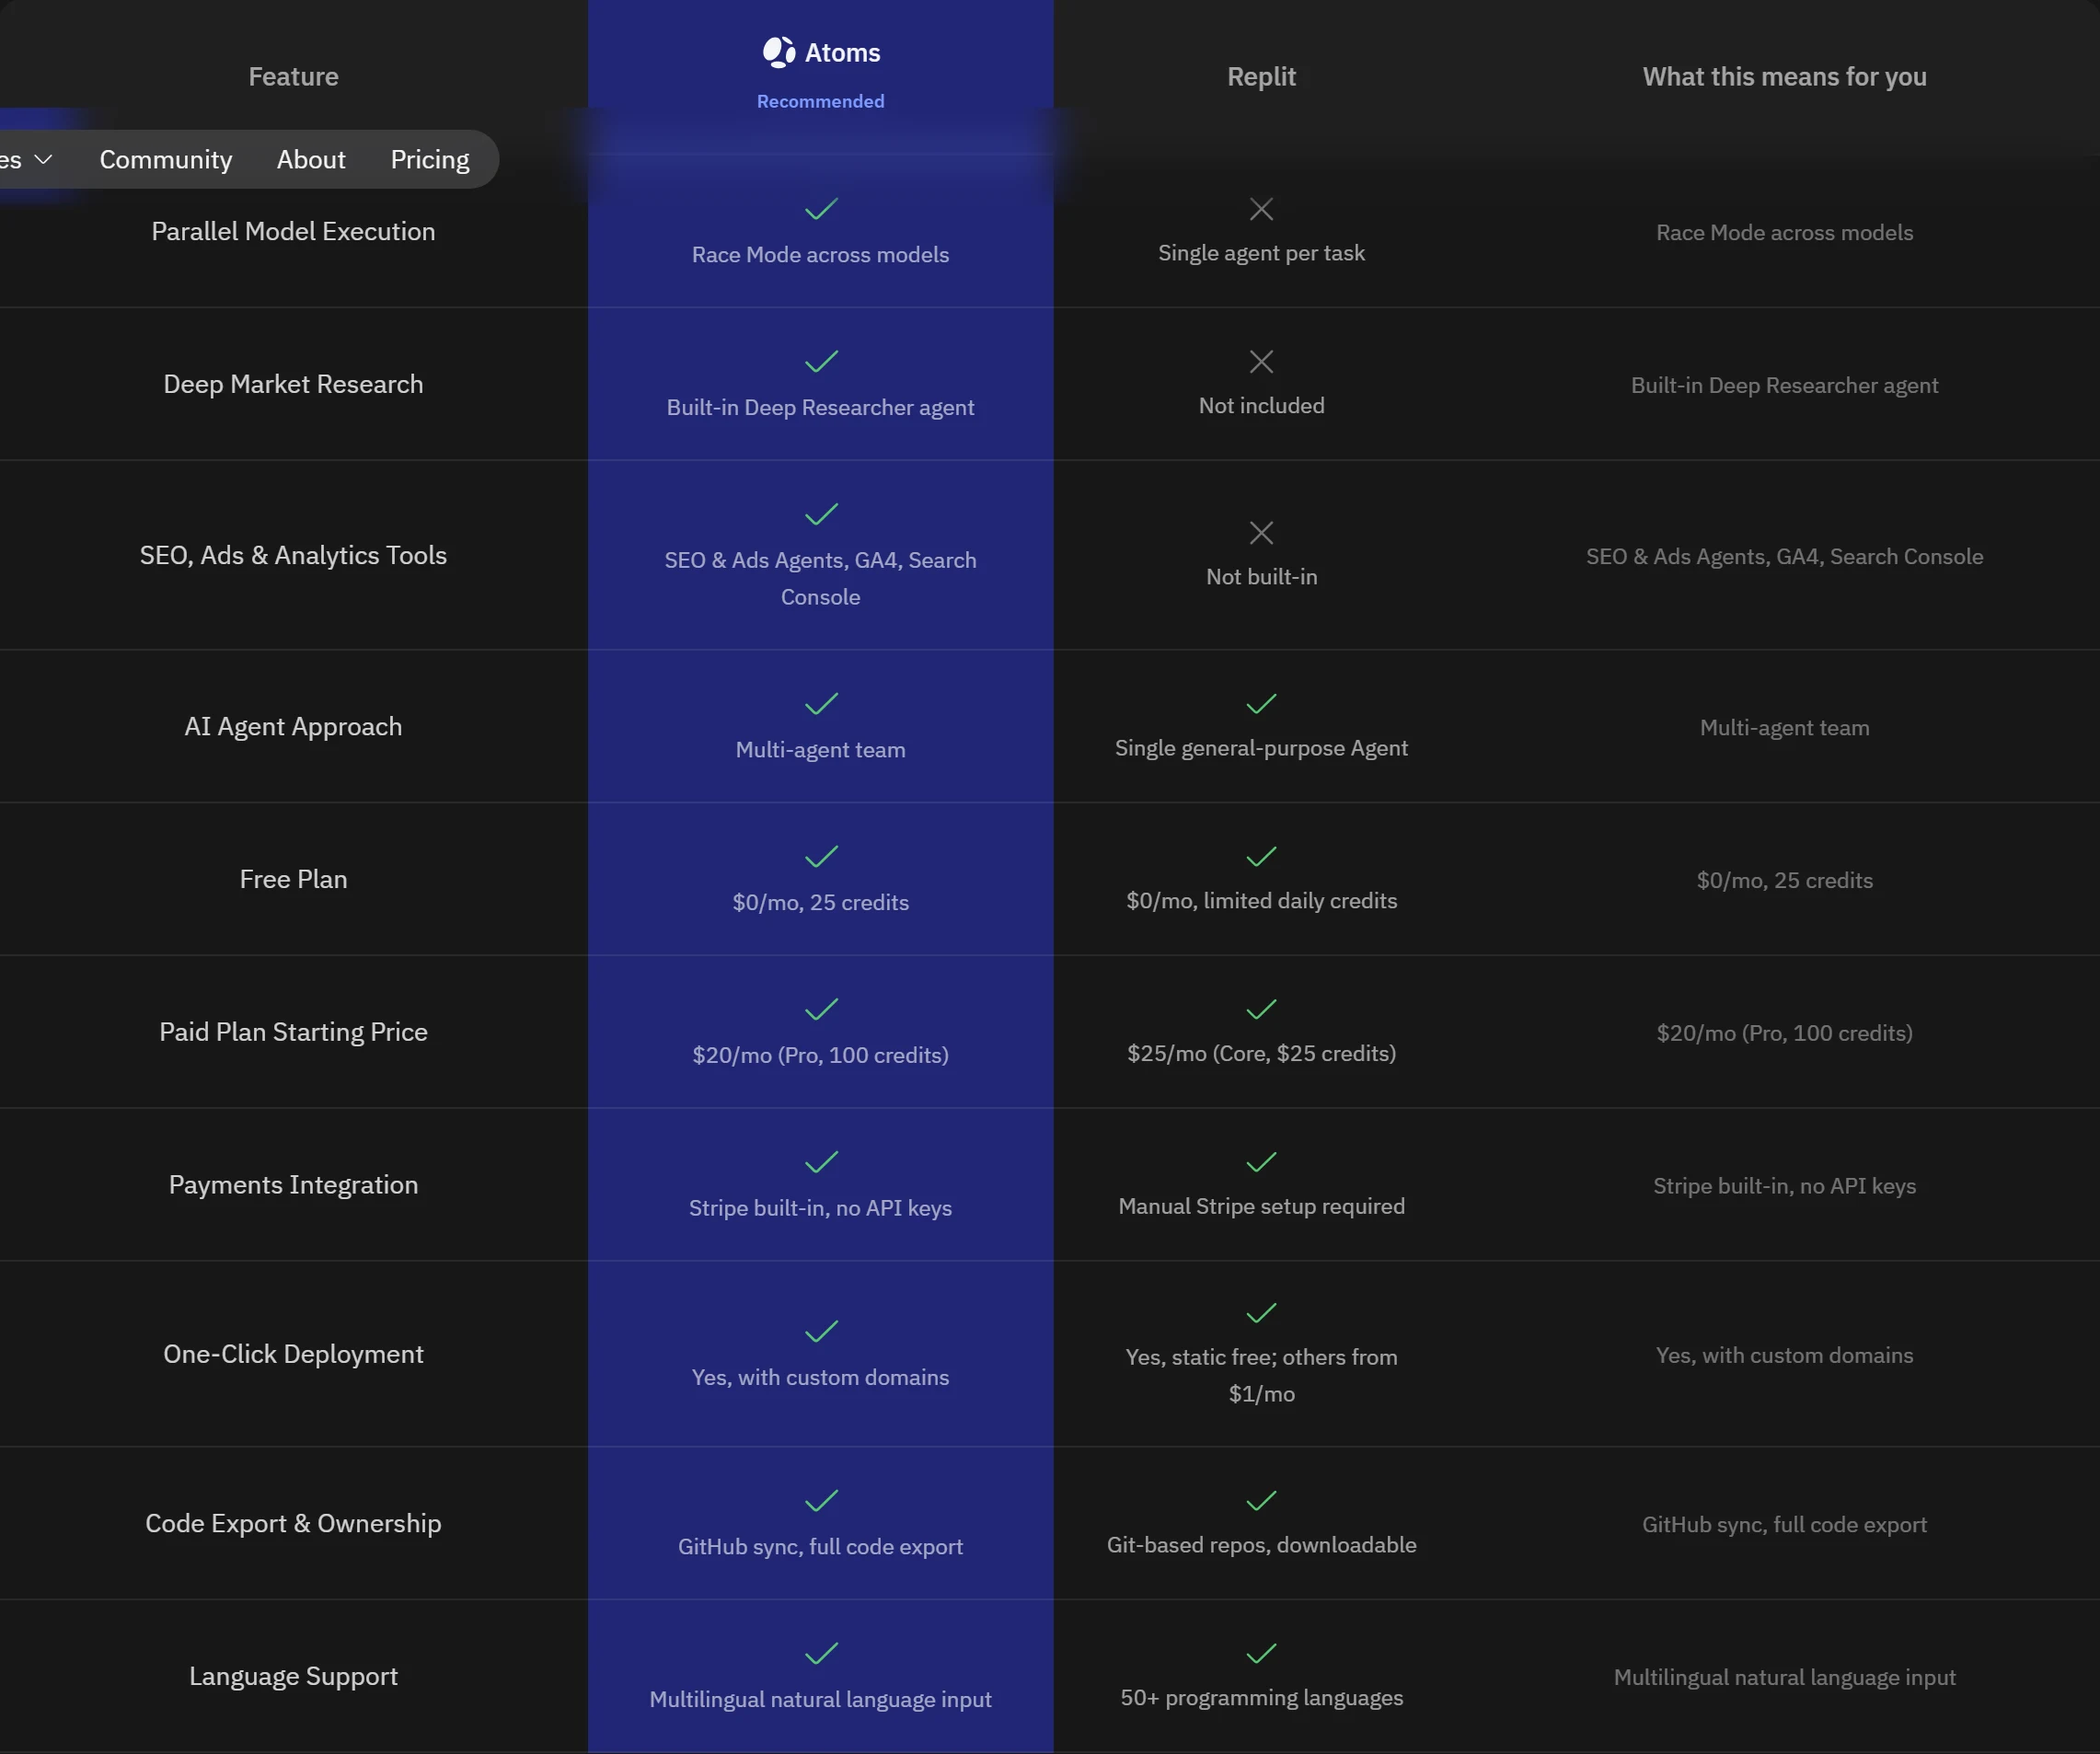Click the Replit X mark for Deep Market Research
This screenshot has width=2100, height=1754.
click(1262, 361)
